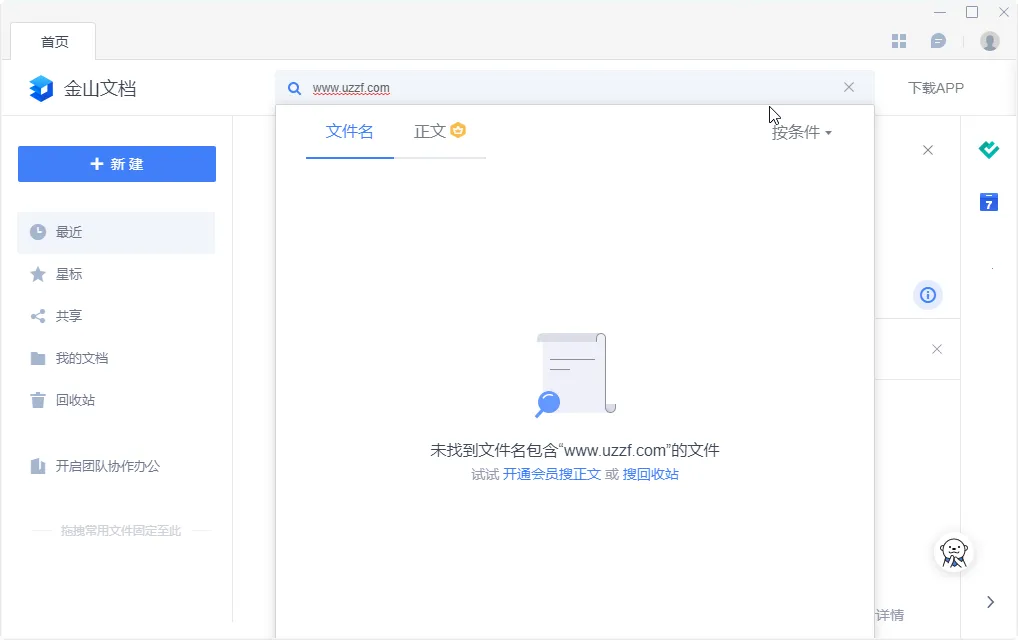Click the user avatar in the top bar
The height and width of the screenshot is (640, 1018).
point(989,40)
